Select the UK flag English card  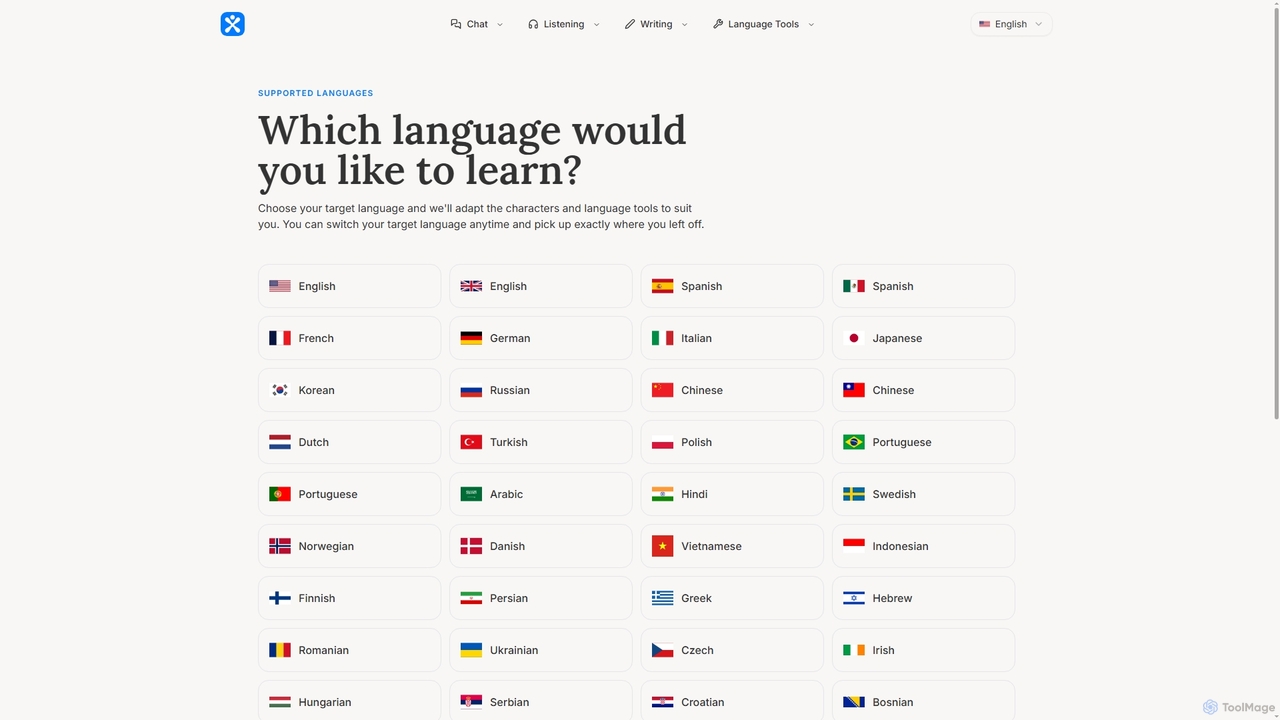[x=540, y=286]
